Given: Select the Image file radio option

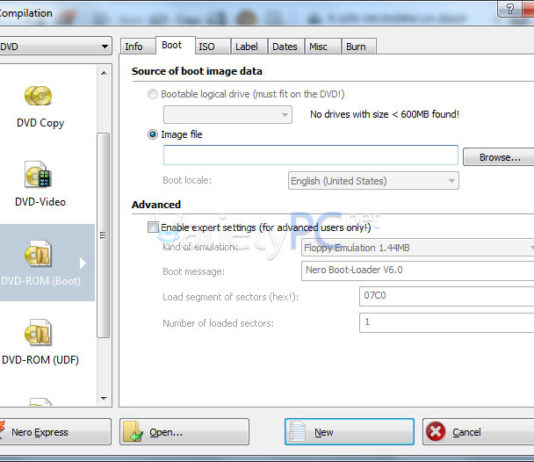Looking at the screenshot, I should click(x=152, y=134).
